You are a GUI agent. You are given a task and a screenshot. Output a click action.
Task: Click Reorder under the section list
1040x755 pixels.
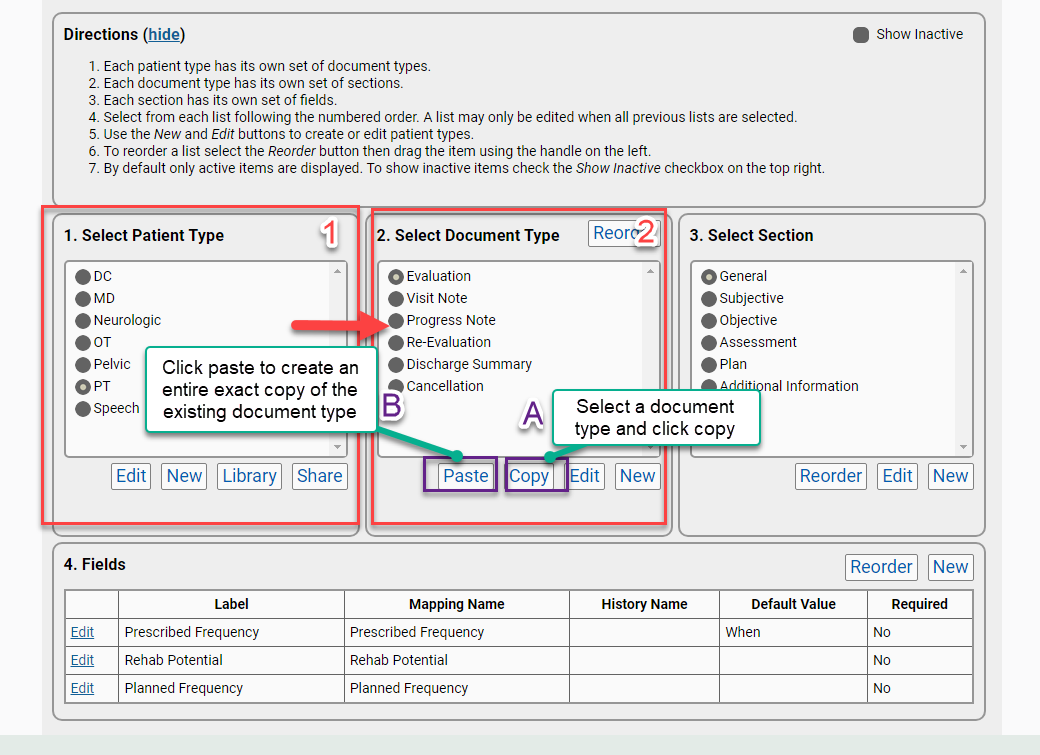(830, 476)
